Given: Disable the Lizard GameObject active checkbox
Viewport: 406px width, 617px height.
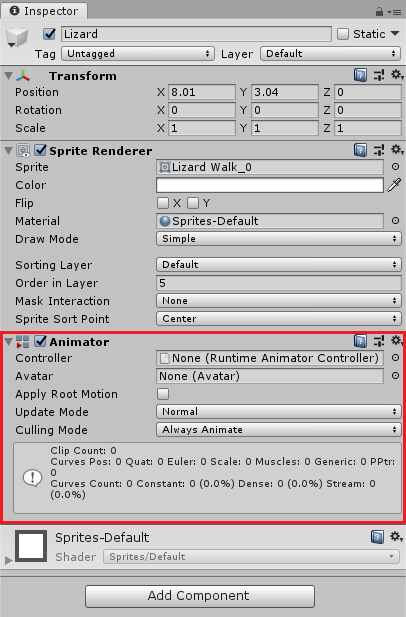Looking at the screenshot, I should (49, 34).
